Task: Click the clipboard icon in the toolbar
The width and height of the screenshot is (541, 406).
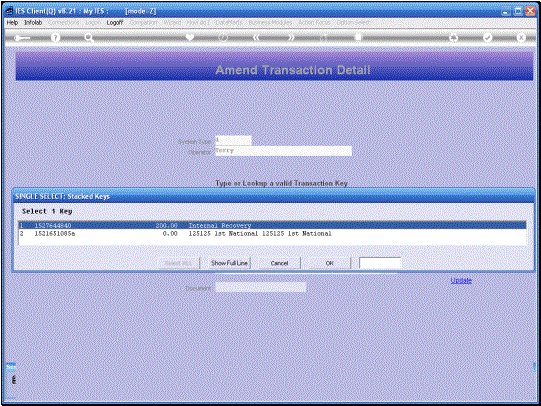Action: coord(358,37)
